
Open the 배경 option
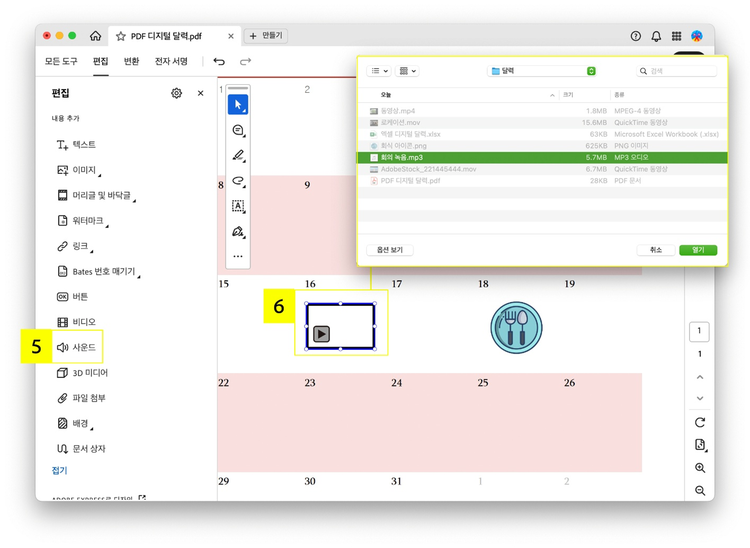[x=75, y=423]
